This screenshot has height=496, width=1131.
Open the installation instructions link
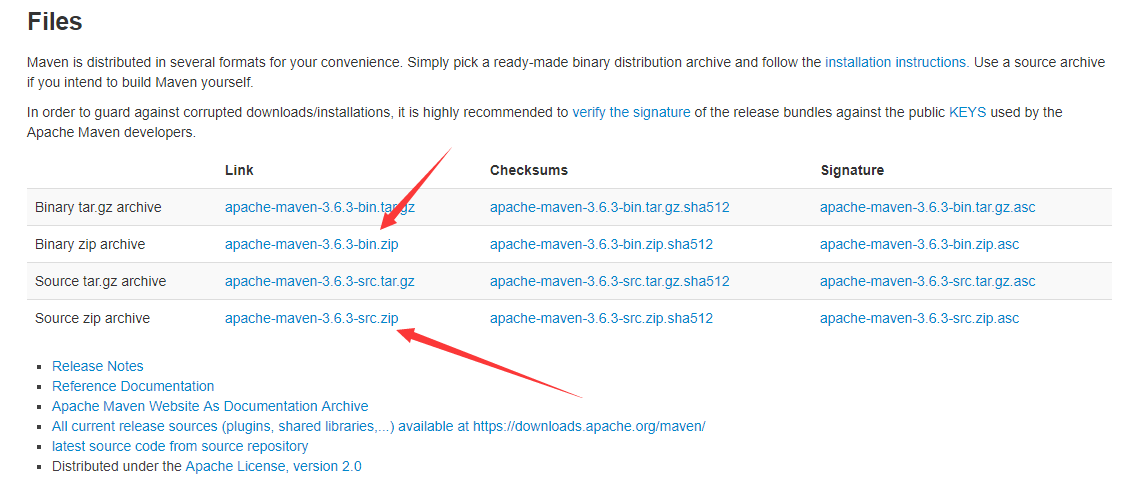pyautogui.click(x=897, y=62)
